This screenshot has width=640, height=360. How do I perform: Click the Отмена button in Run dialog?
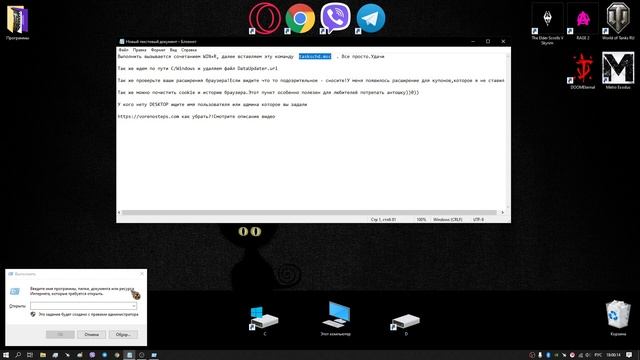[91, 334]
